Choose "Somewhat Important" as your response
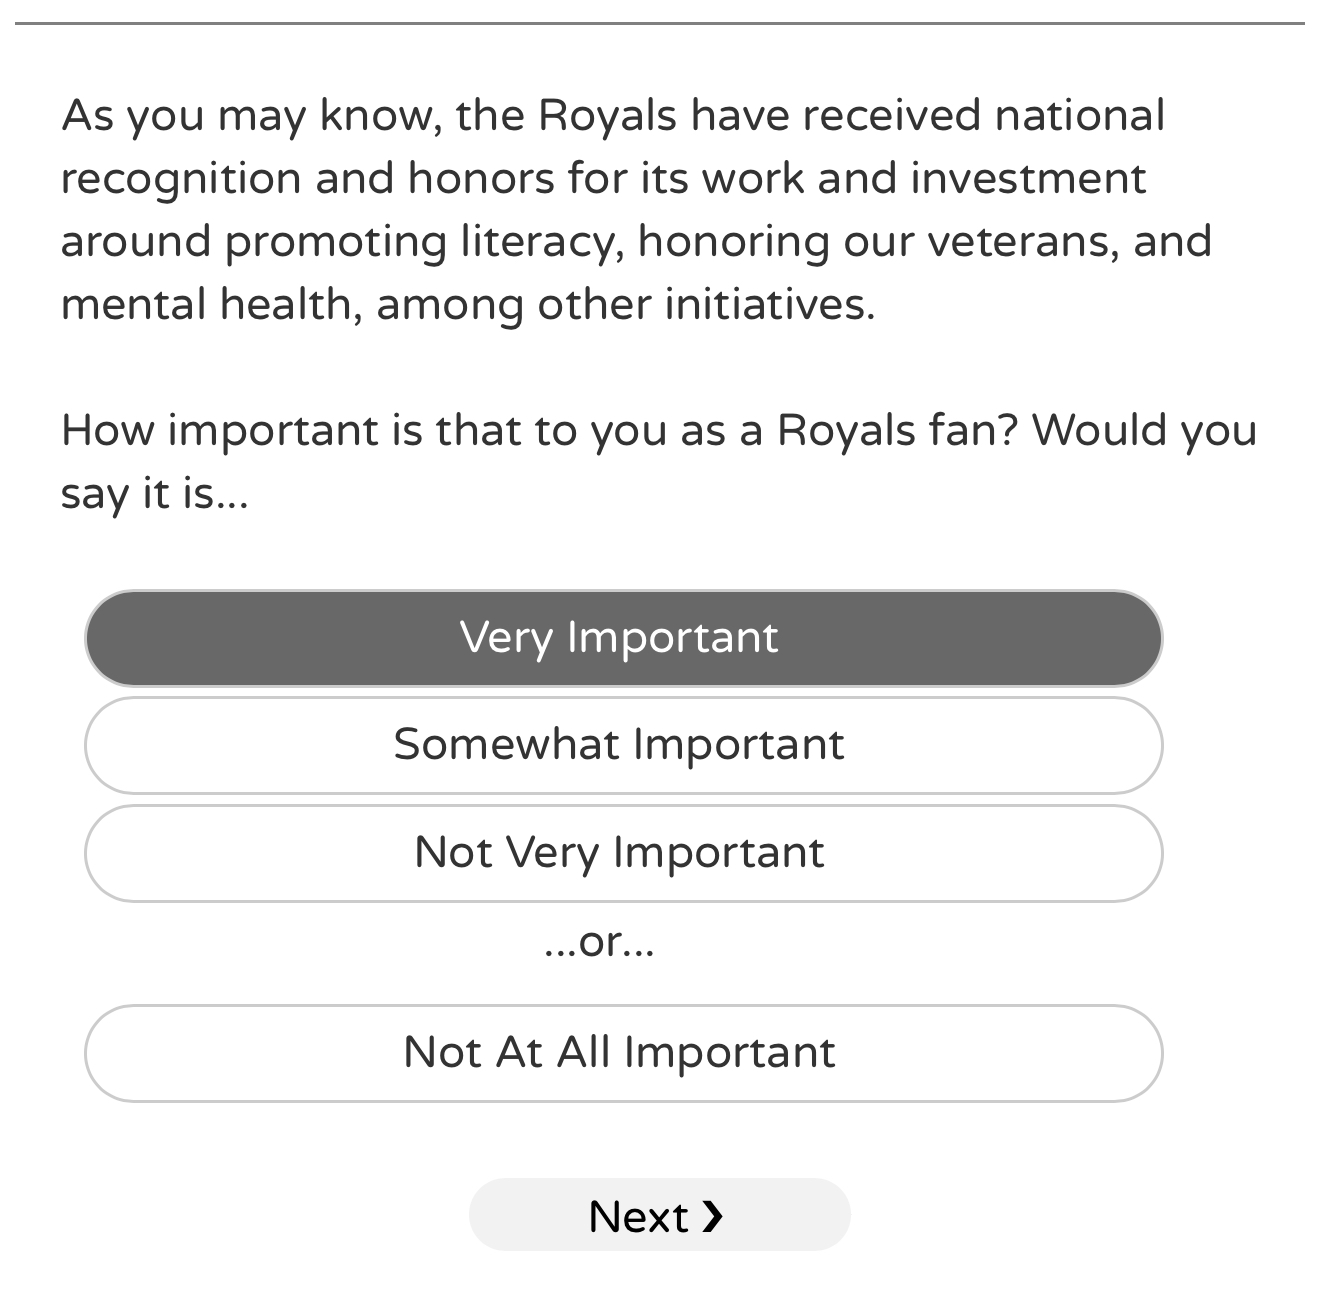The width and height of the screenshot is (1320, 1294). pos(622,745)
